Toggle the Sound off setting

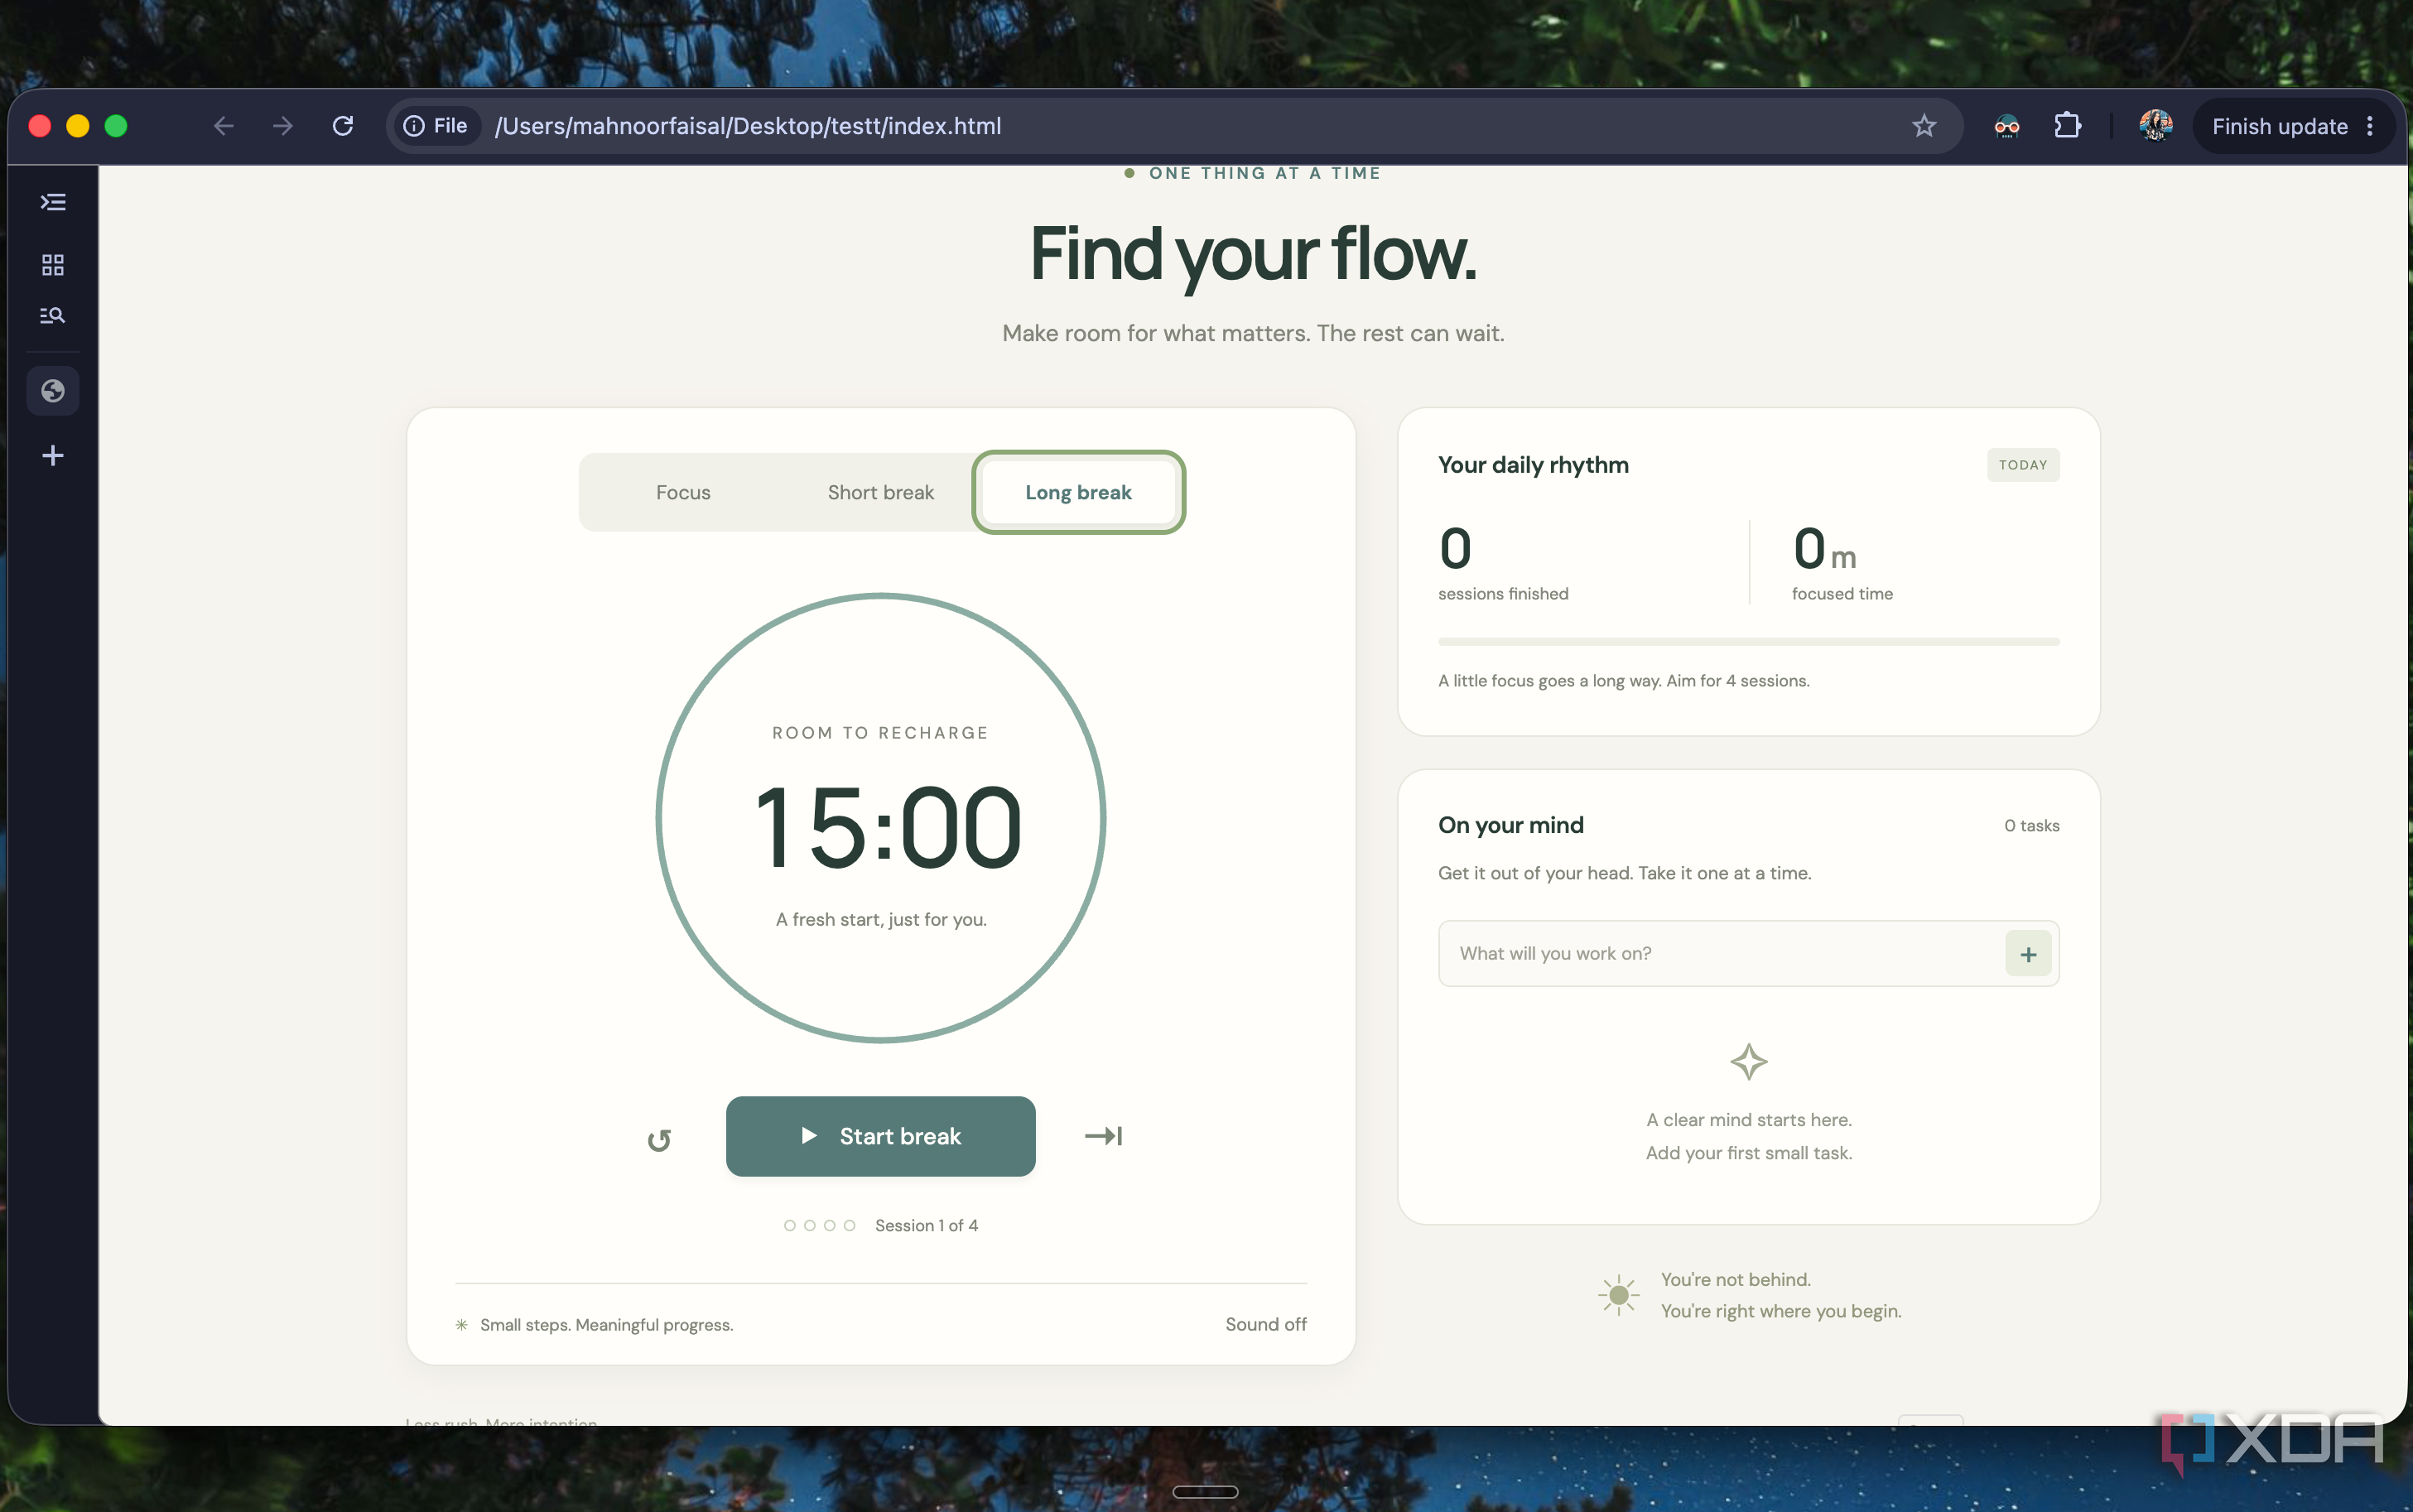[1266, 1324]
